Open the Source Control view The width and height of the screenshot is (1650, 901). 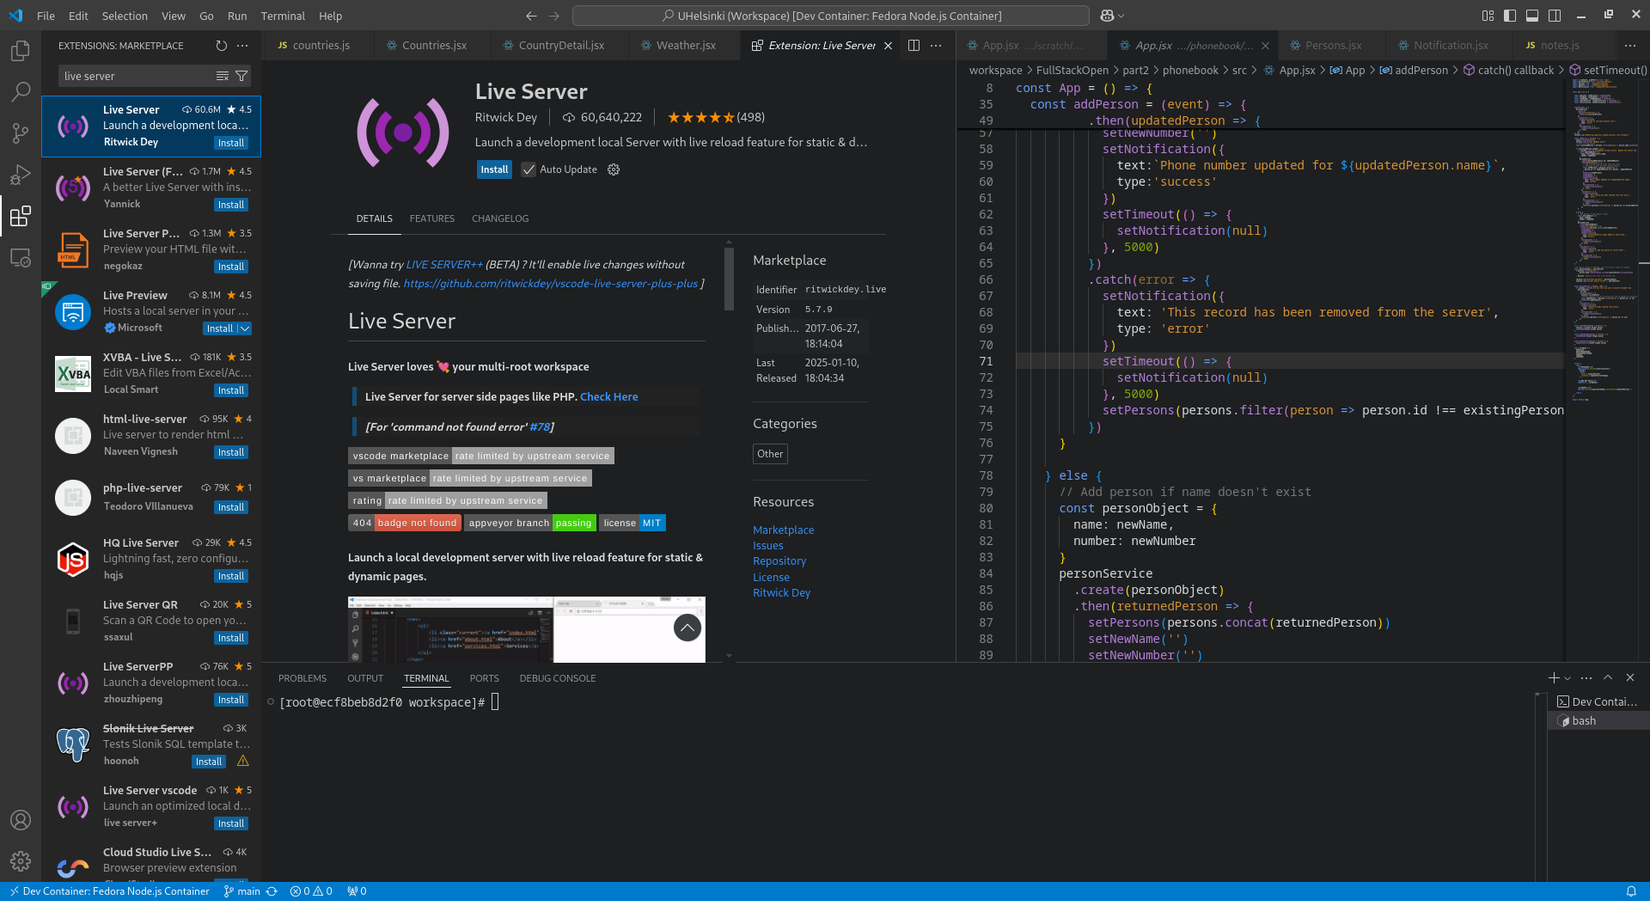(20, 132)
